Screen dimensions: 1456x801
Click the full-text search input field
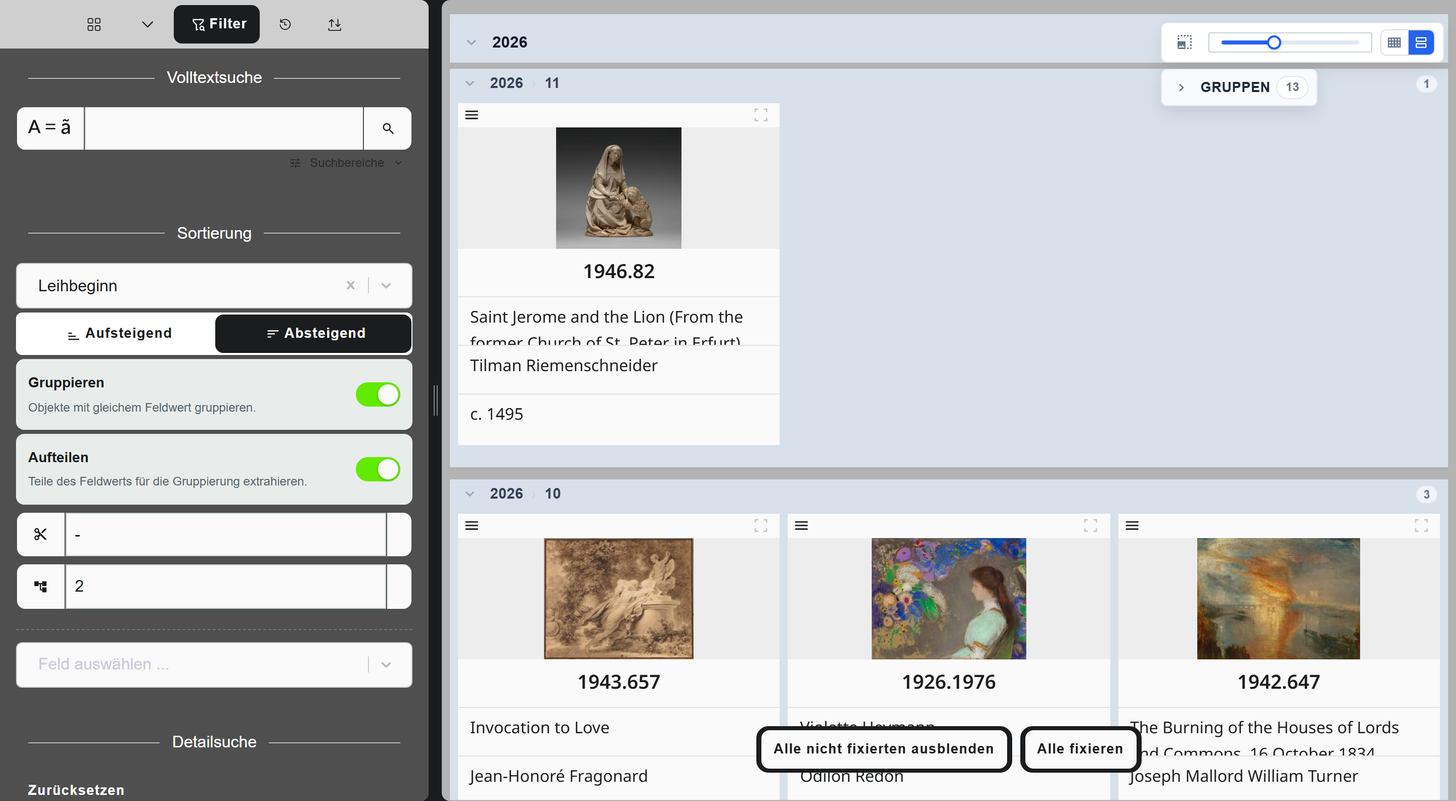pos(224,128)
